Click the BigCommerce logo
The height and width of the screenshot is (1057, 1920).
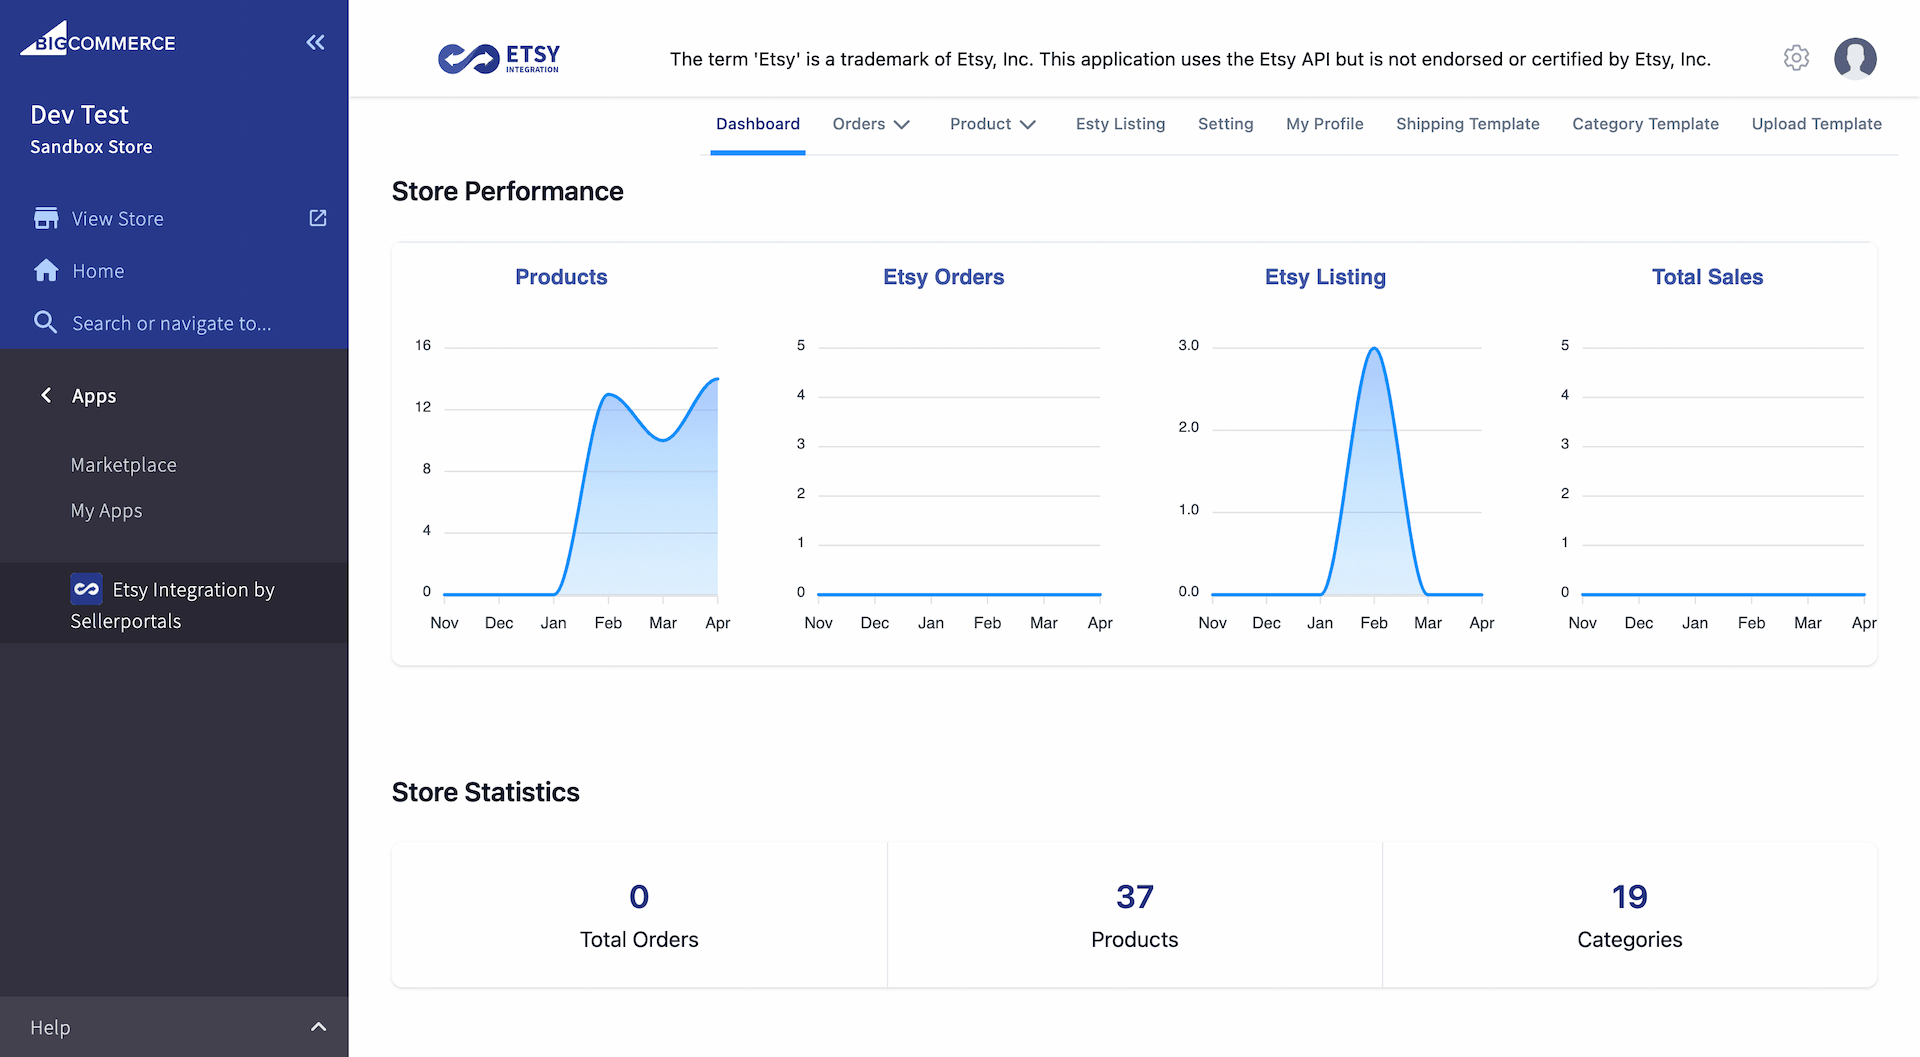(x=98, y=39)
